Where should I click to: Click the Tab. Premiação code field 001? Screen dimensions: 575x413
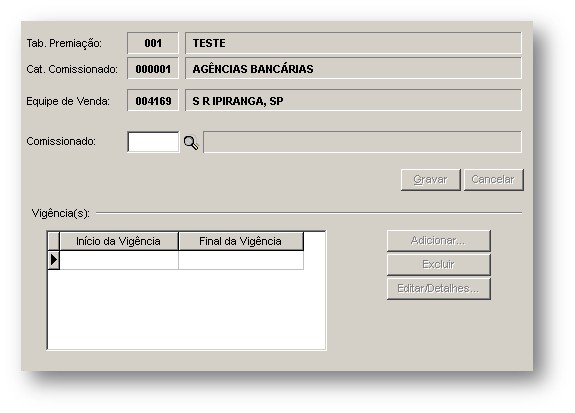pos(153,43)
